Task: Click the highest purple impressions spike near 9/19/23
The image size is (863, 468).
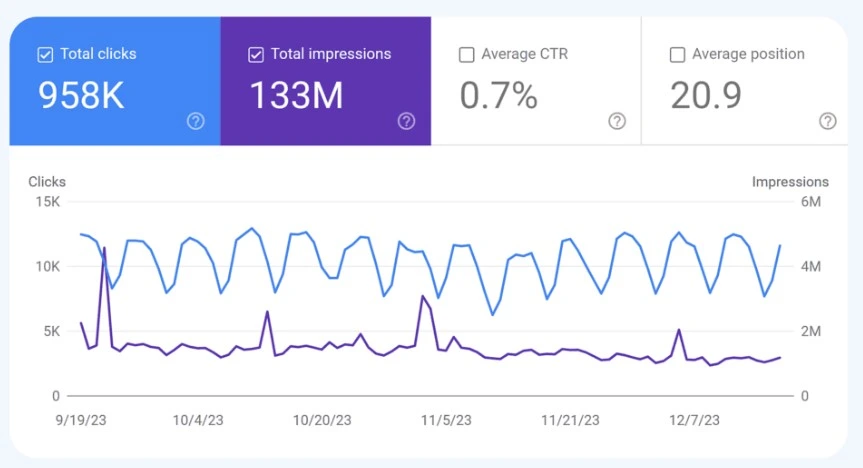Action: tap(104, 248)
